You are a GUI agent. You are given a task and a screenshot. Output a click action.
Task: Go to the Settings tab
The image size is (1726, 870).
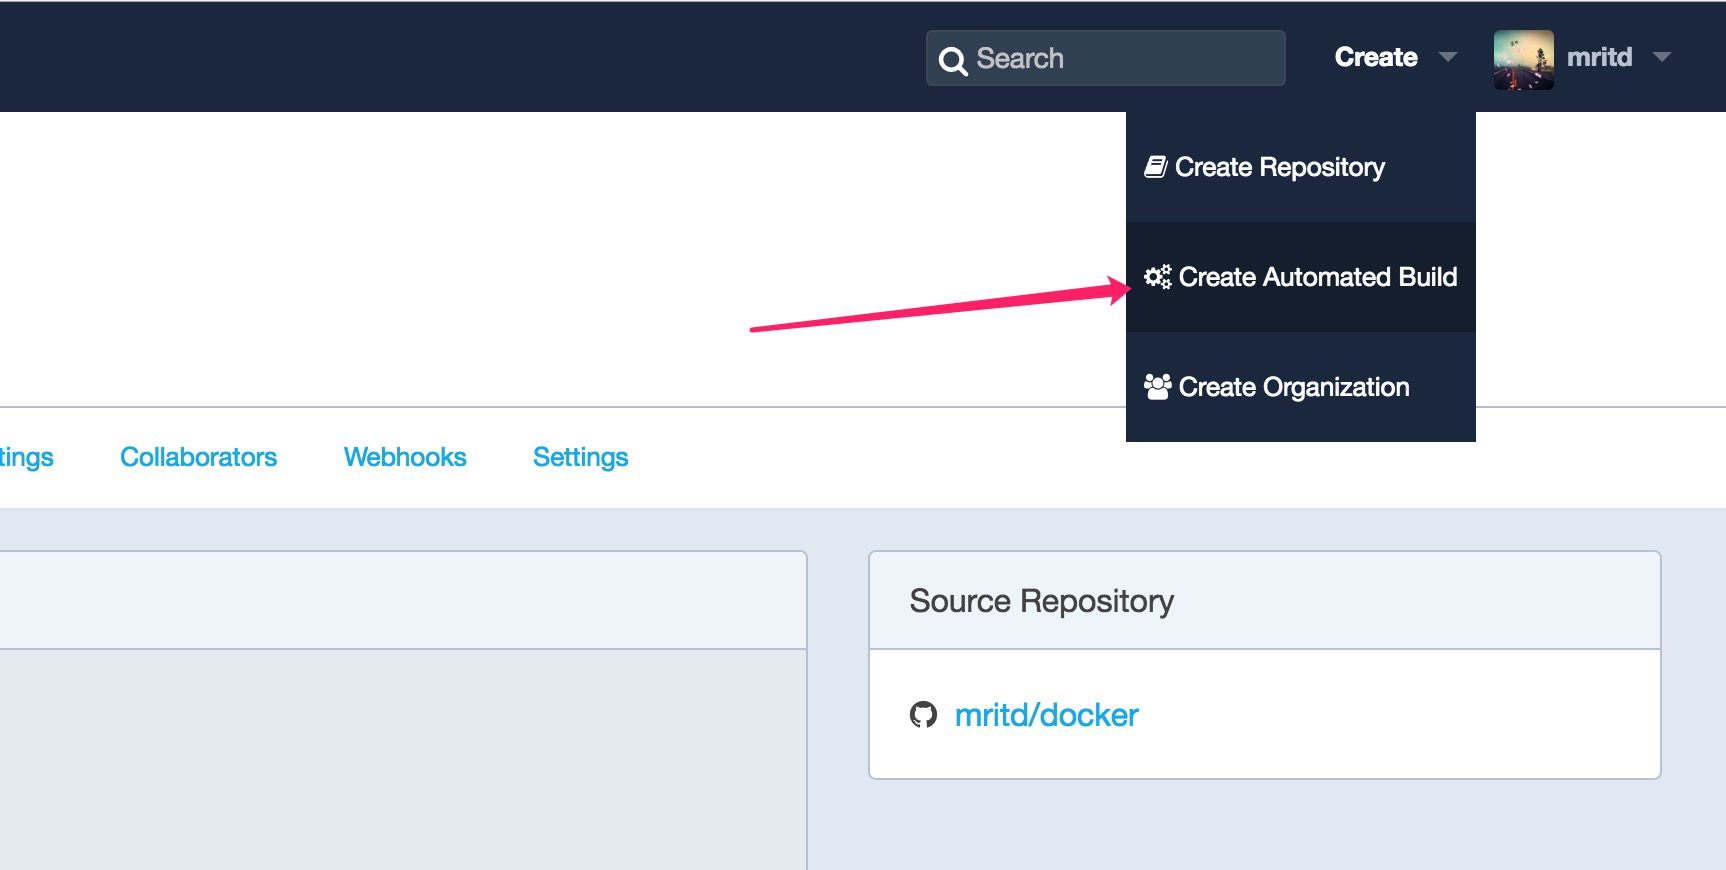pos(580,458)
